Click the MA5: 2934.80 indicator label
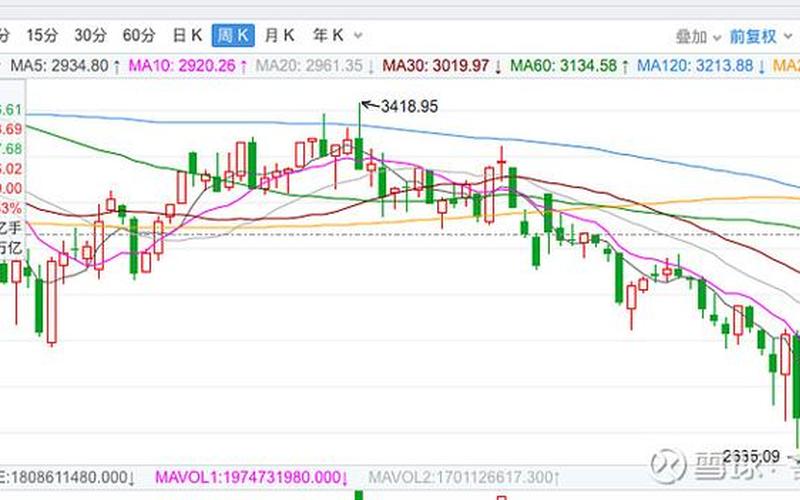This screenshot has width=800, height=500. pos(65,66)
